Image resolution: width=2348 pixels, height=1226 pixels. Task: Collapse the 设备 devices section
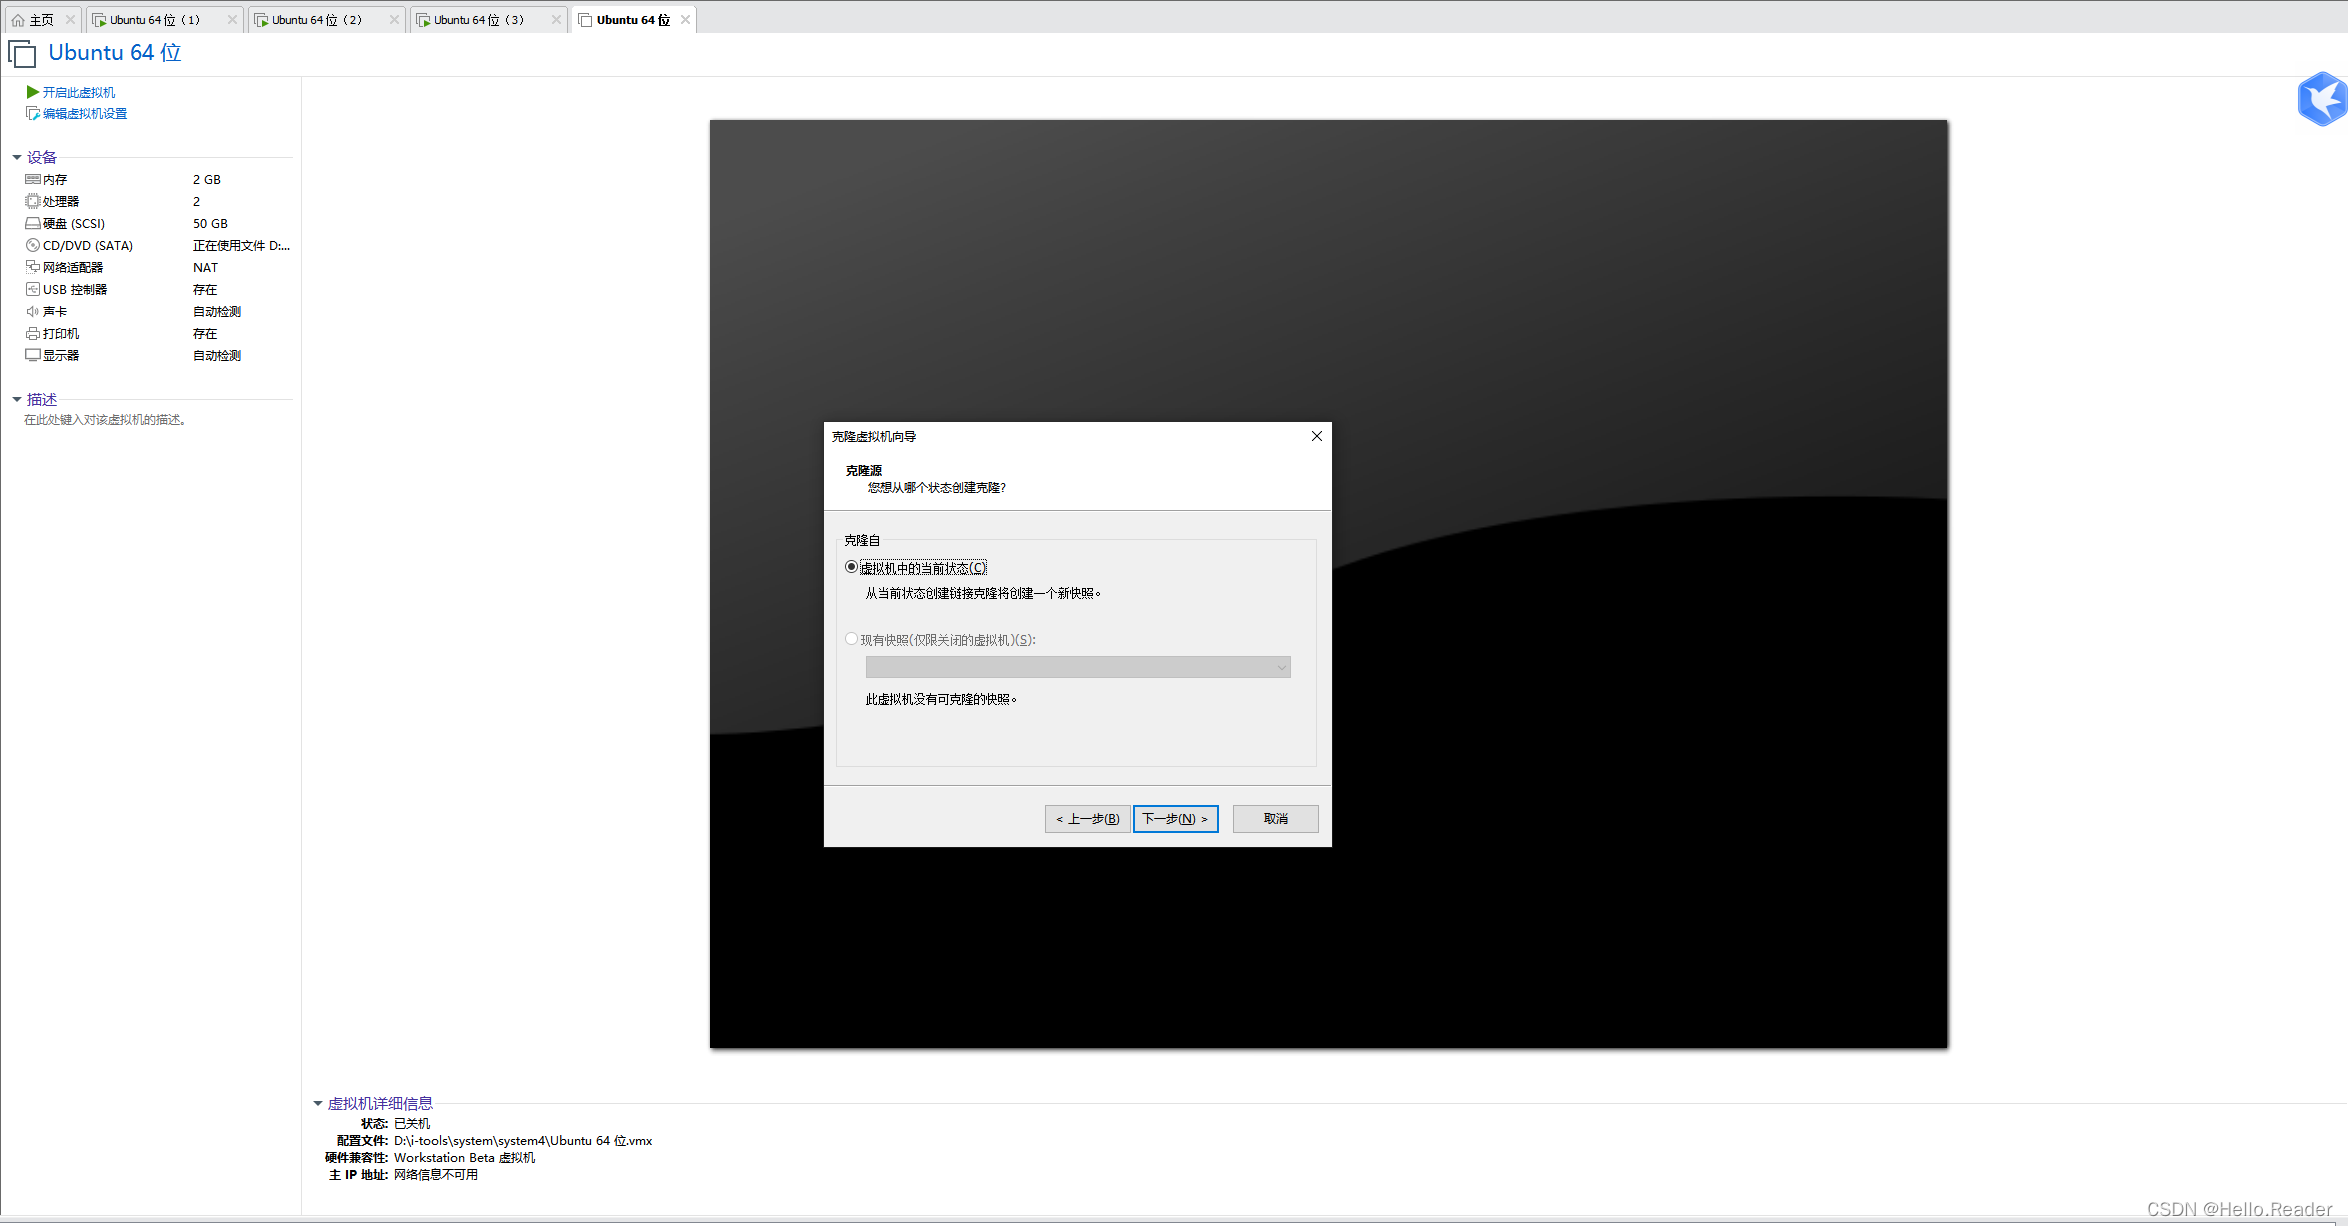click(x=17, y=158)
